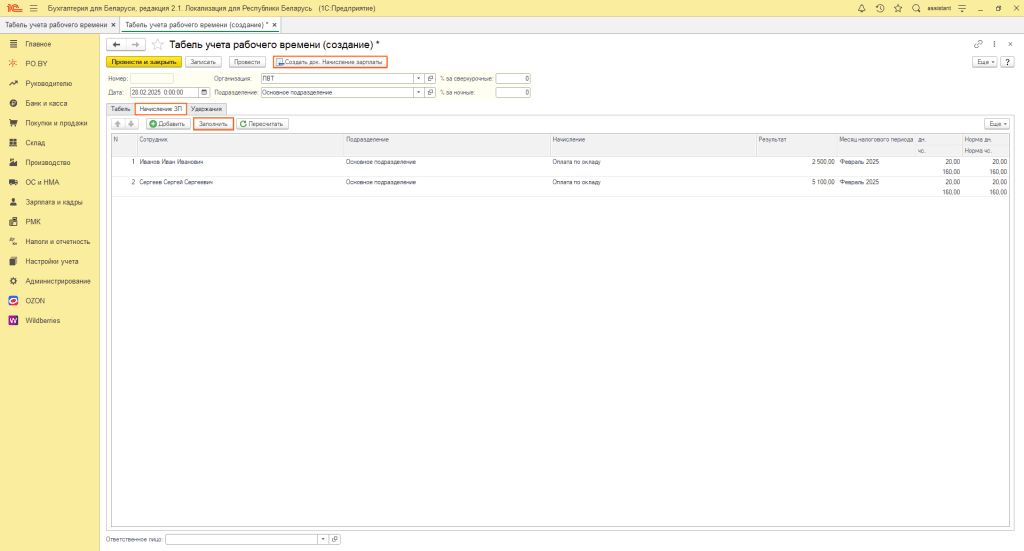This screenshot has height=551, width=1024.
Task: Expand the Организация dropdown arrow
Action: click(x=419, y=78)
